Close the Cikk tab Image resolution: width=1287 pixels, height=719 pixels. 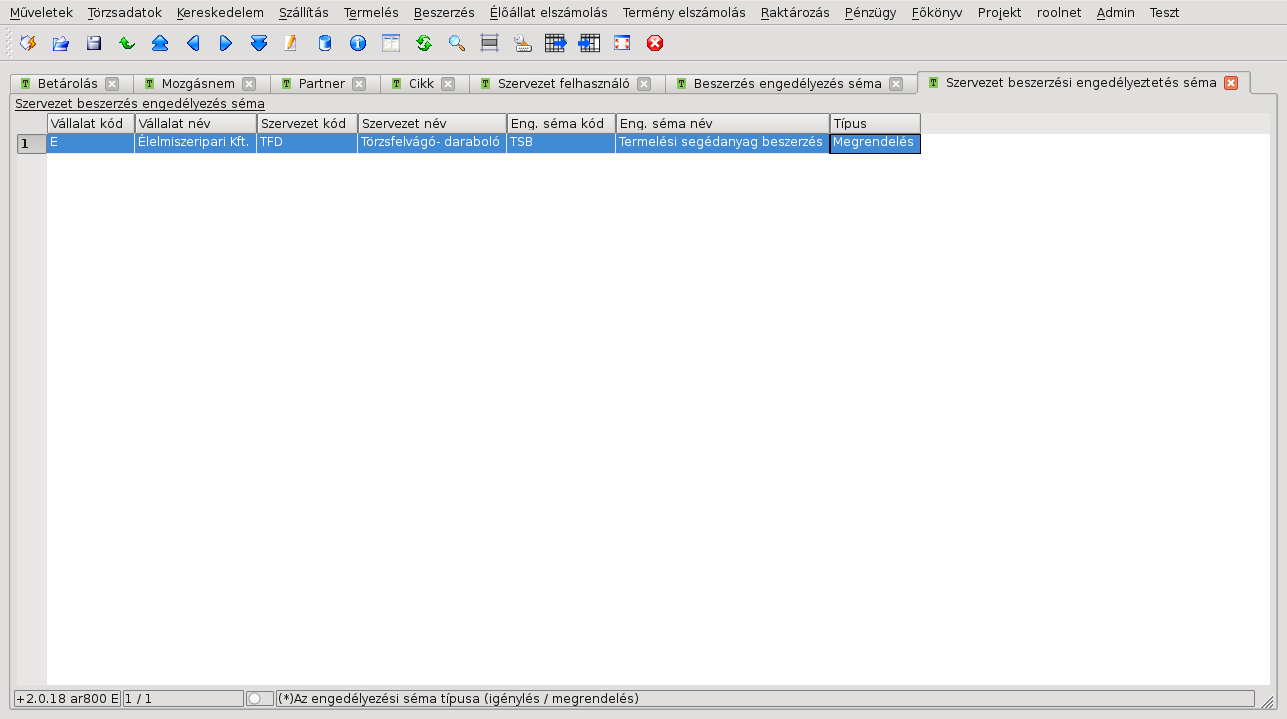point(448,84)
